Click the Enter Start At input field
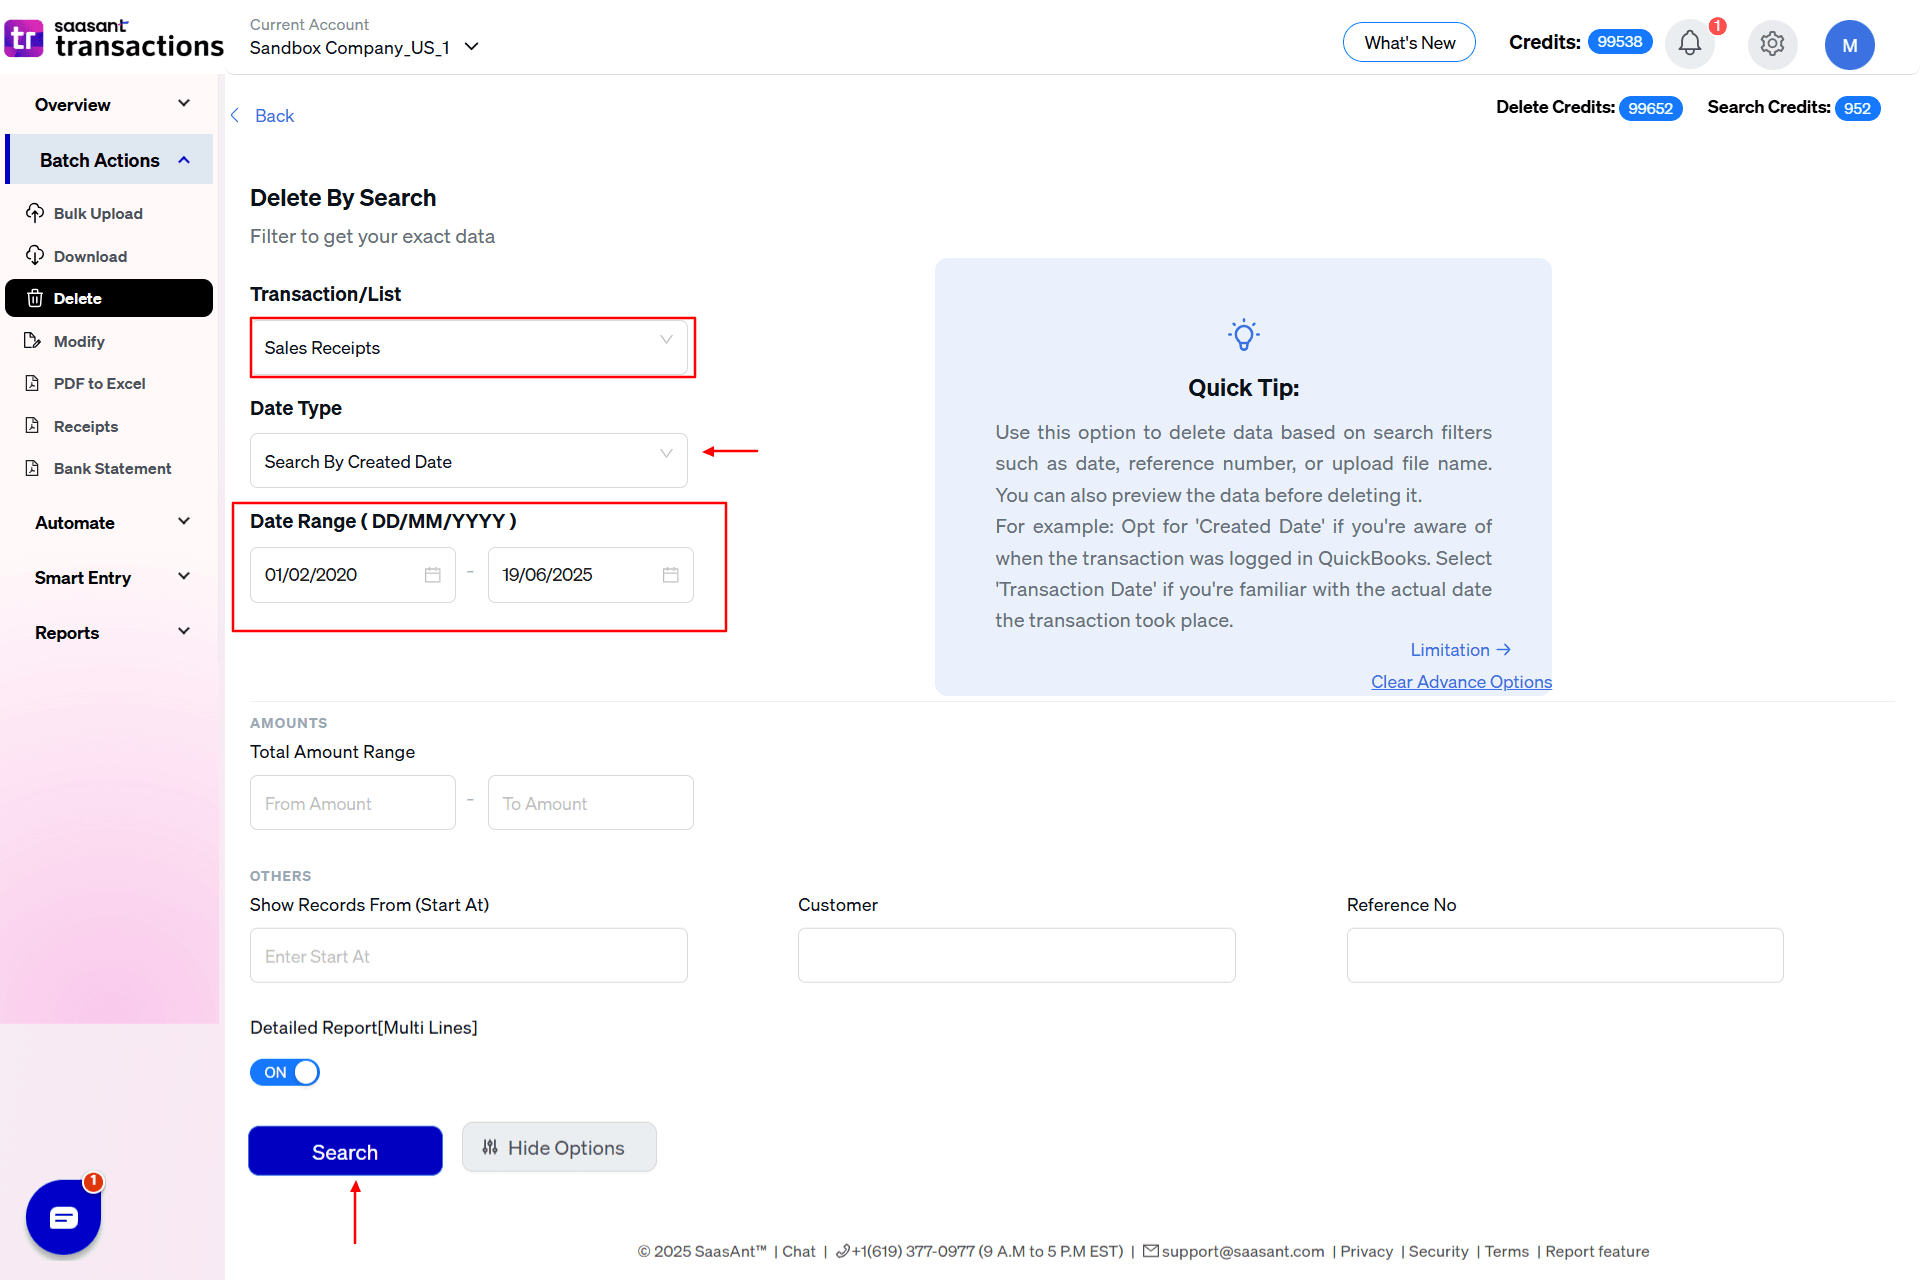The height and width of the screenshot is (1281, 1920). pos(469,956)
